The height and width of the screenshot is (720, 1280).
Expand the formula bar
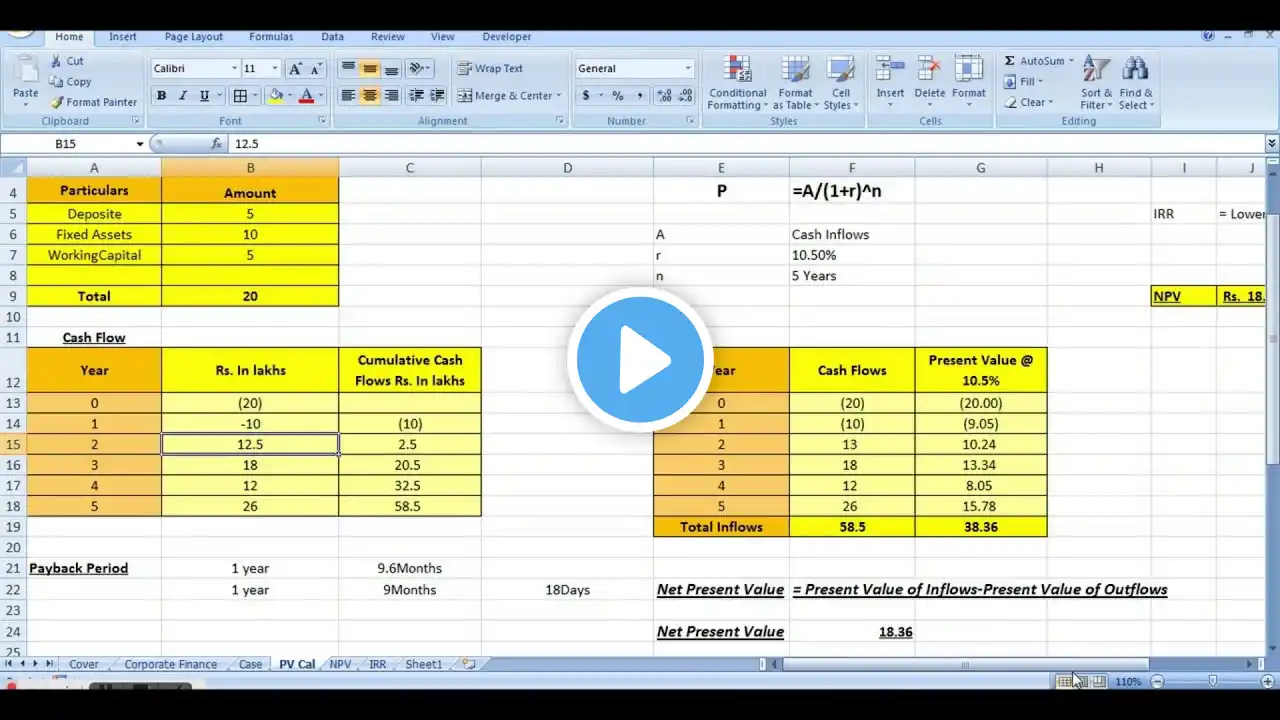pyautogui.click(x=1272, y=144)
